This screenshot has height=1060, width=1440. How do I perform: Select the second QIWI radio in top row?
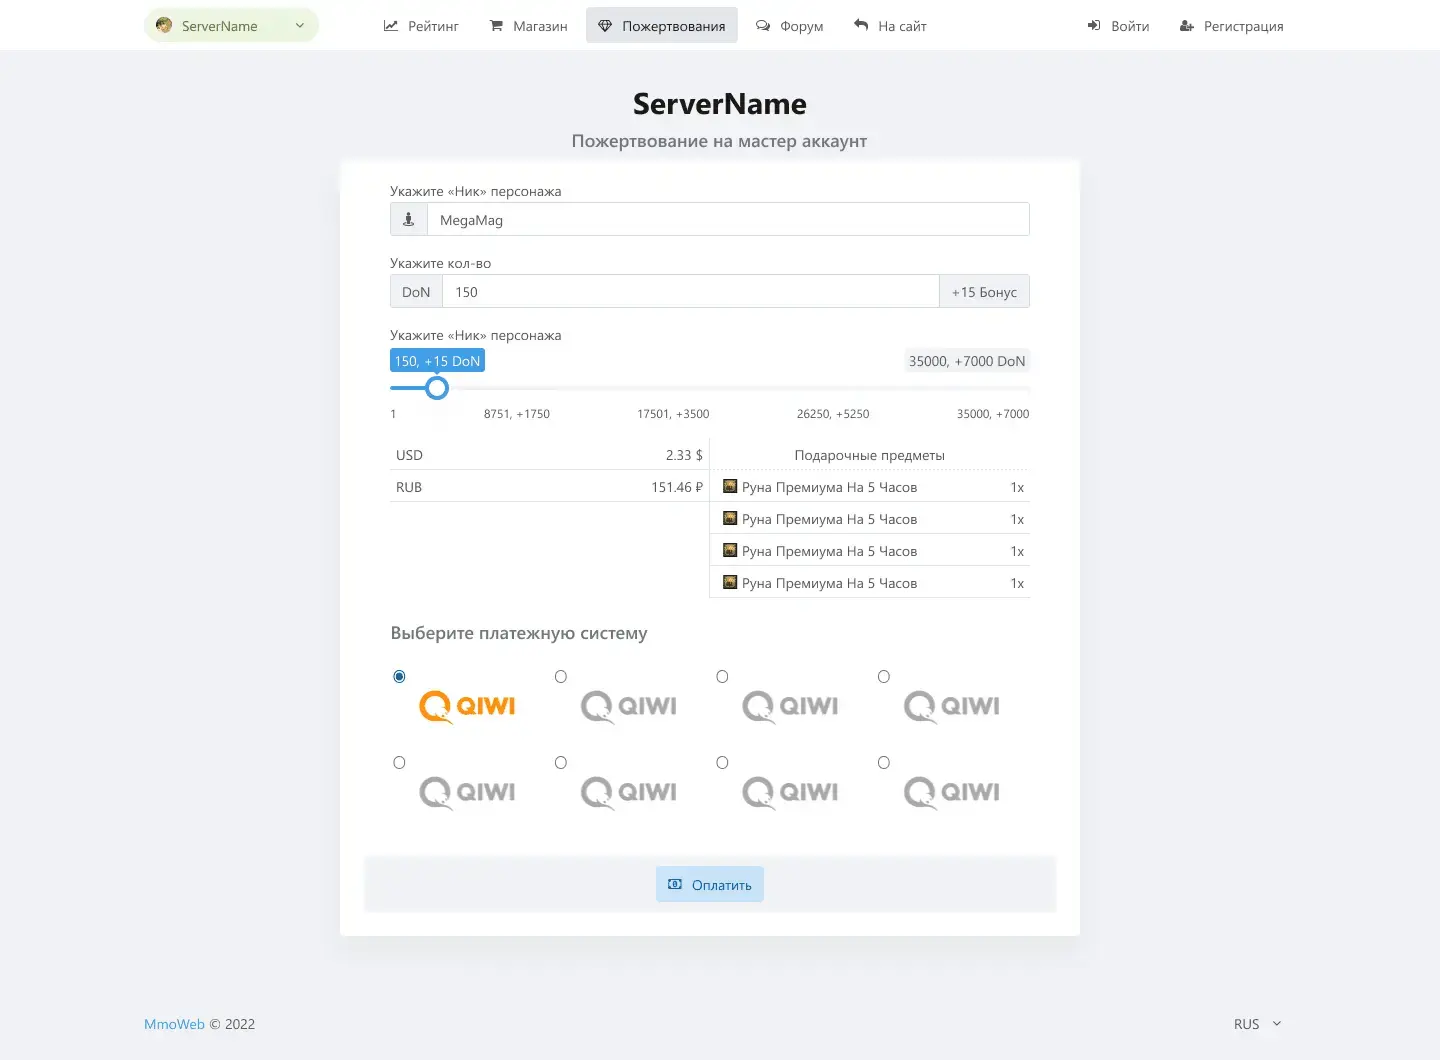tap(561, 677)
